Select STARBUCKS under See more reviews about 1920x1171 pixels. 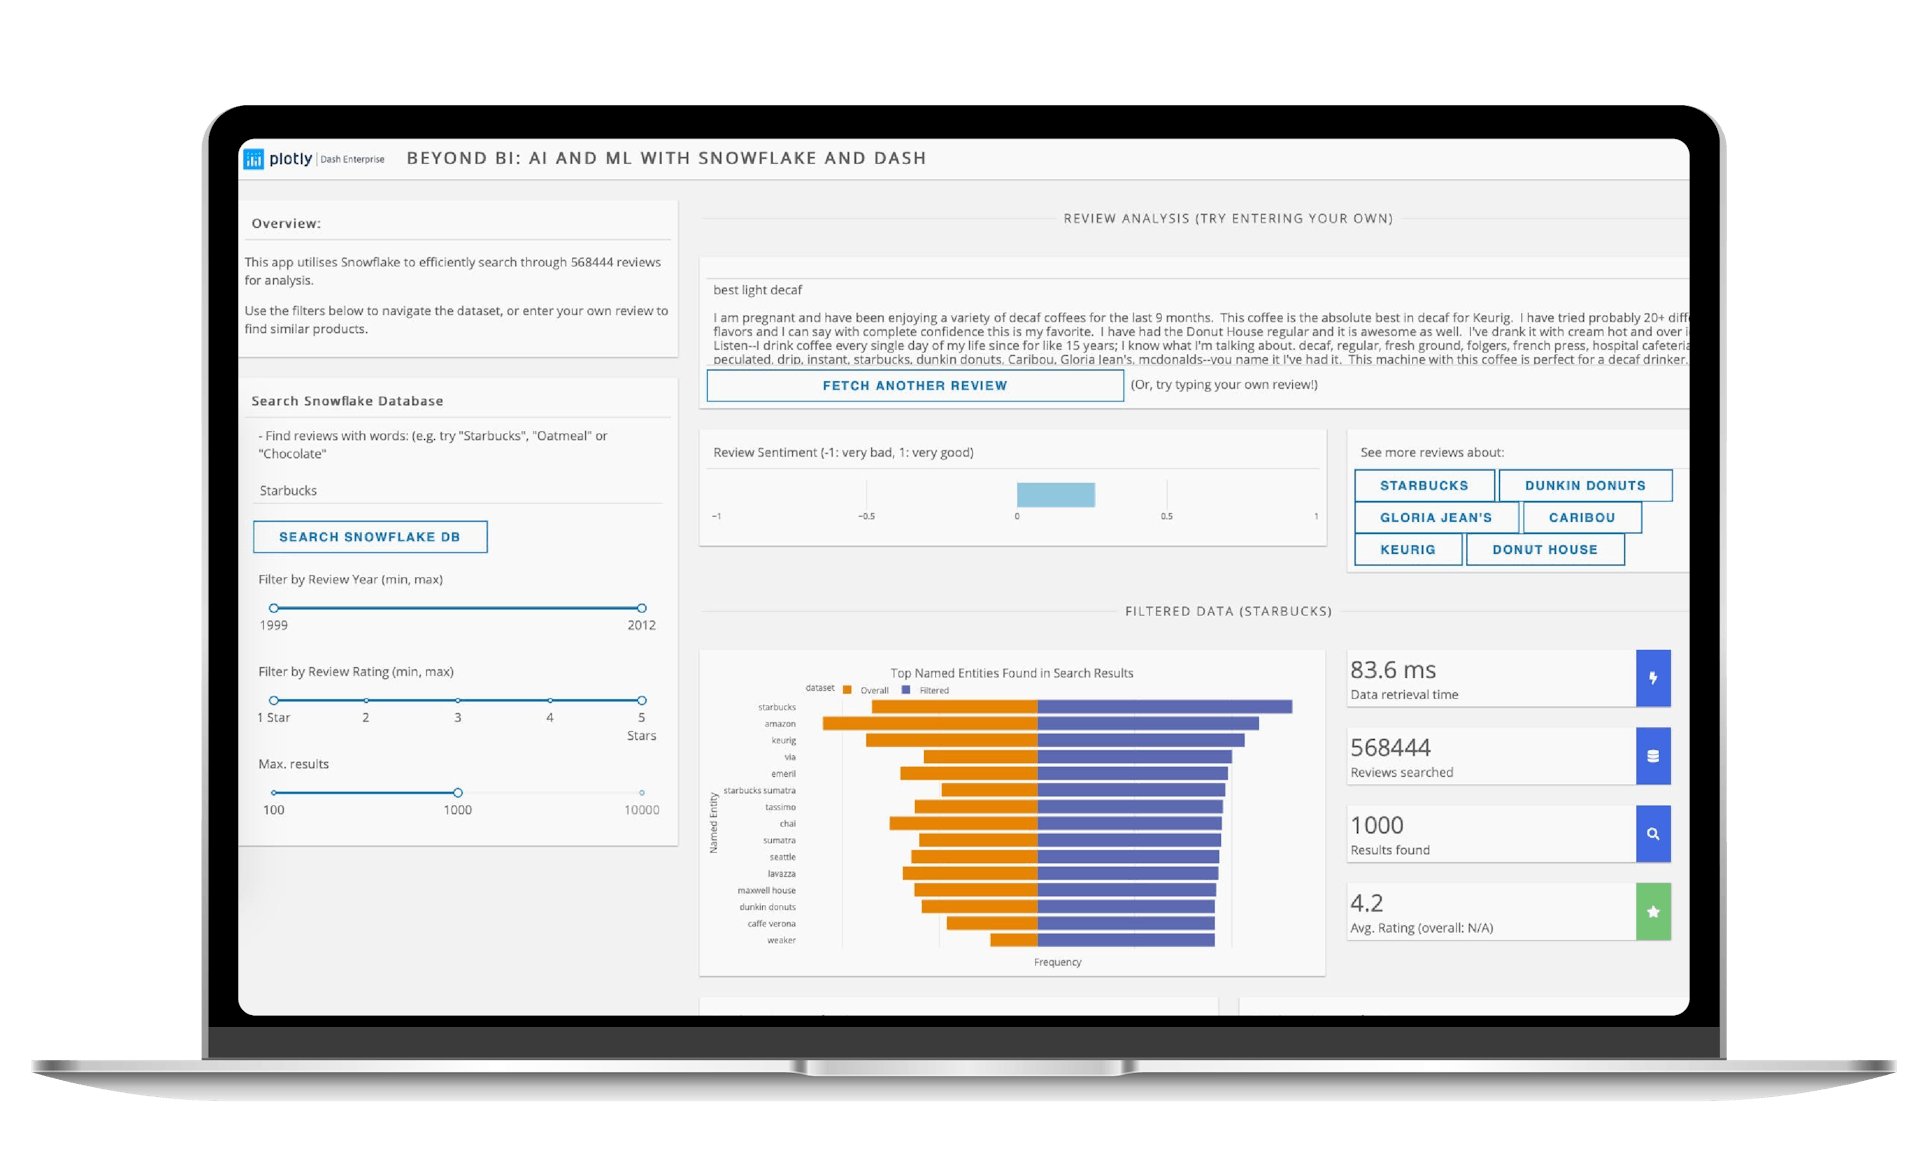(x=1424, y=485)
